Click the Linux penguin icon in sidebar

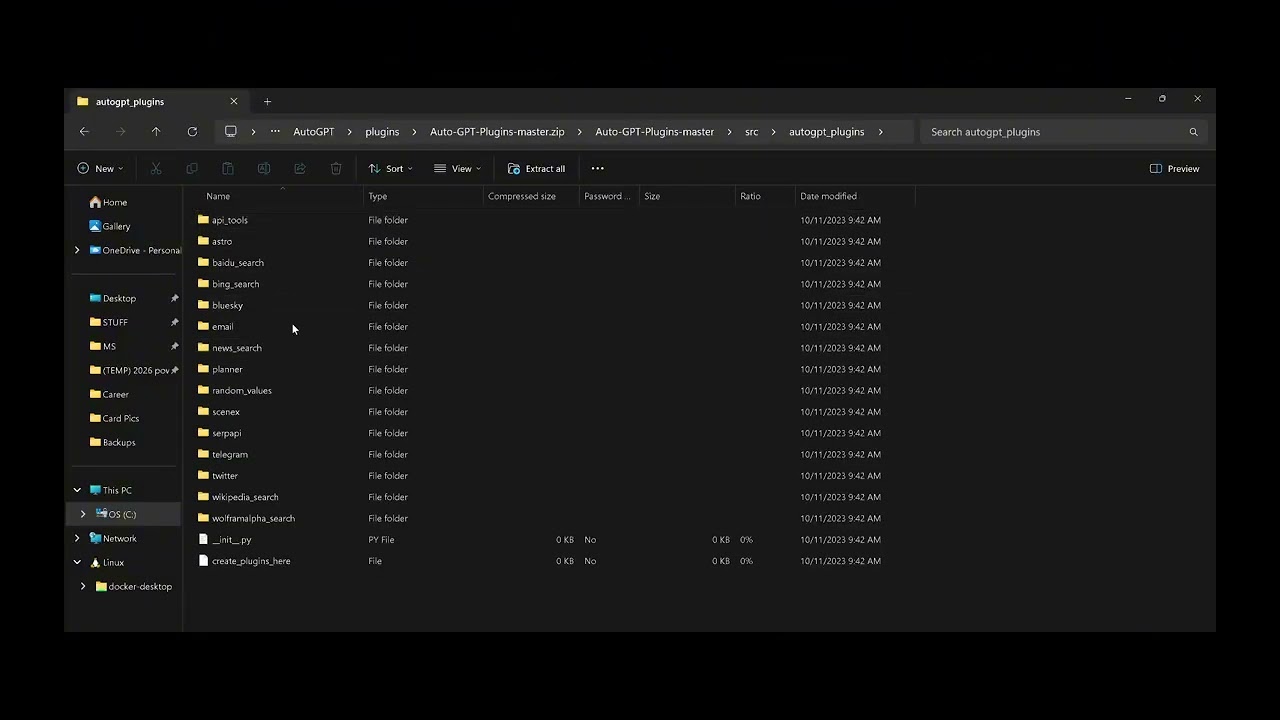click(96, 562)
